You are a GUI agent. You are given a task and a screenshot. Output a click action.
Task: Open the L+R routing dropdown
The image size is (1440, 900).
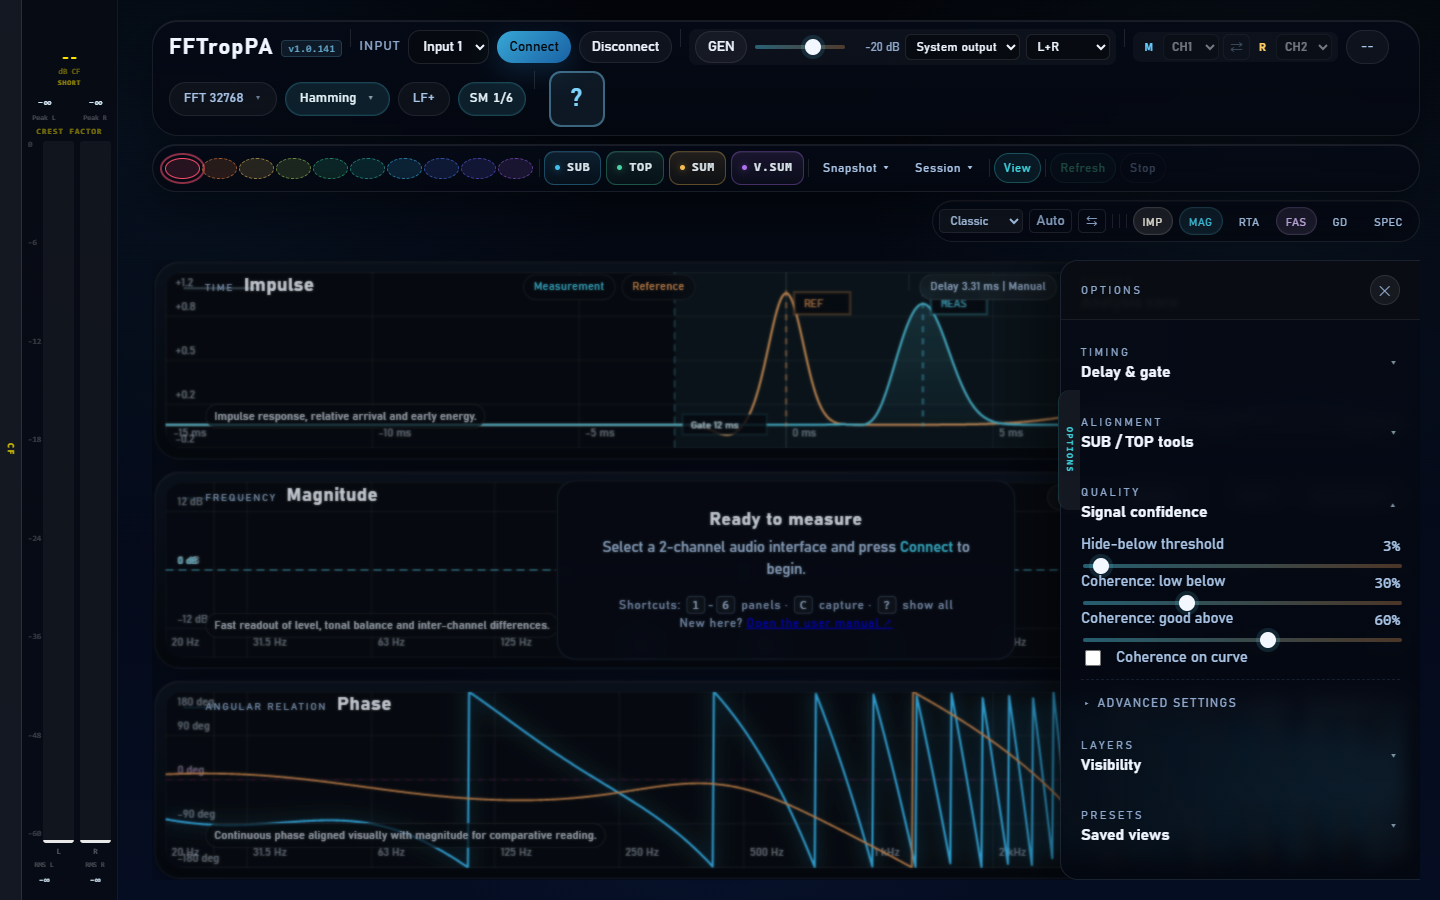1068,47
